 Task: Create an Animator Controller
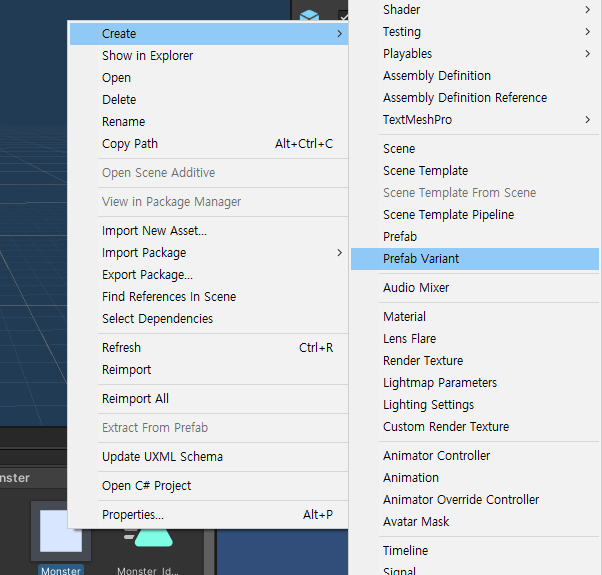click(x=475, y=456)
